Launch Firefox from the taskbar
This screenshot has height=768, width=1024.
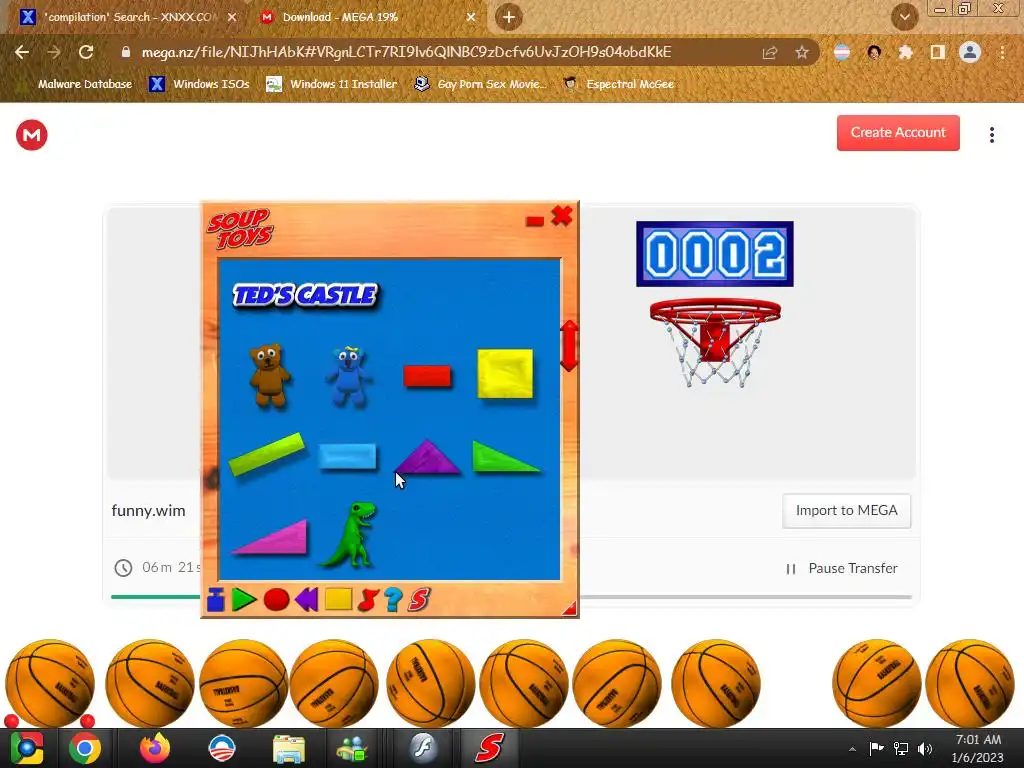pyautogui.click(x=155, y=748)
